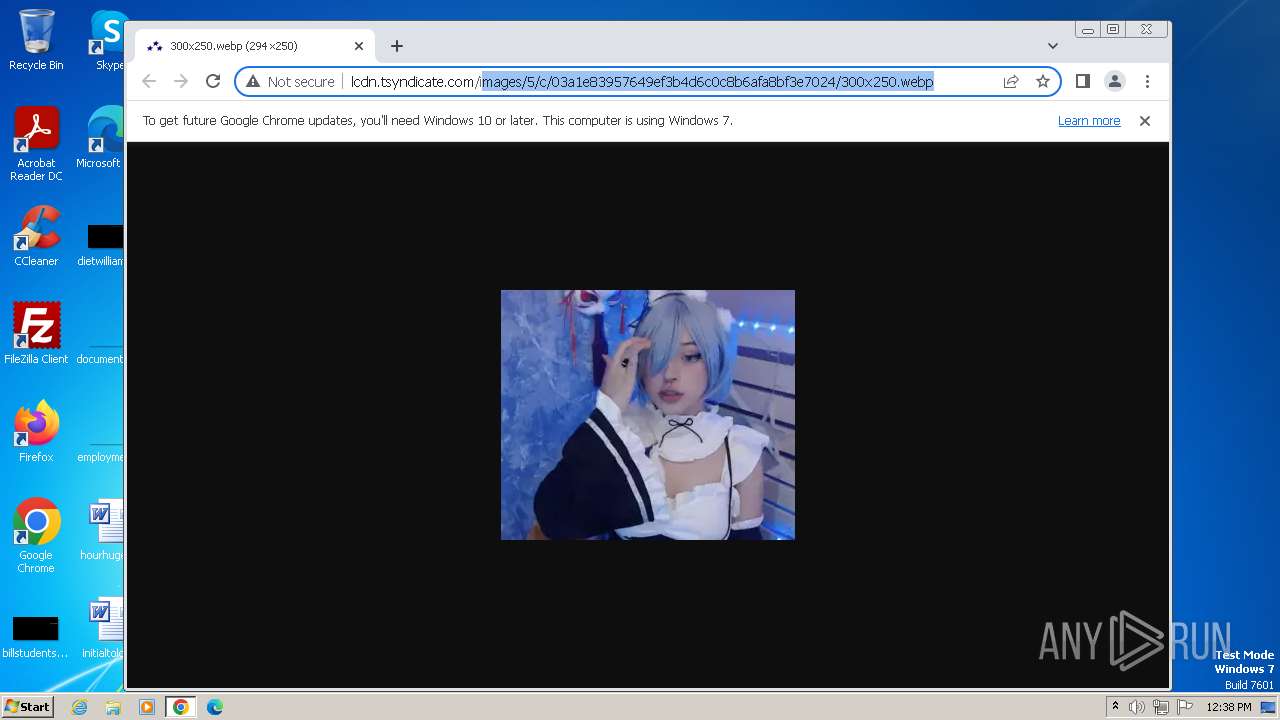Image resolution: width=1280 pixels, height=720 pixels.
Task: Open Internet Explorer from taskbar
Action: point(79,707)
